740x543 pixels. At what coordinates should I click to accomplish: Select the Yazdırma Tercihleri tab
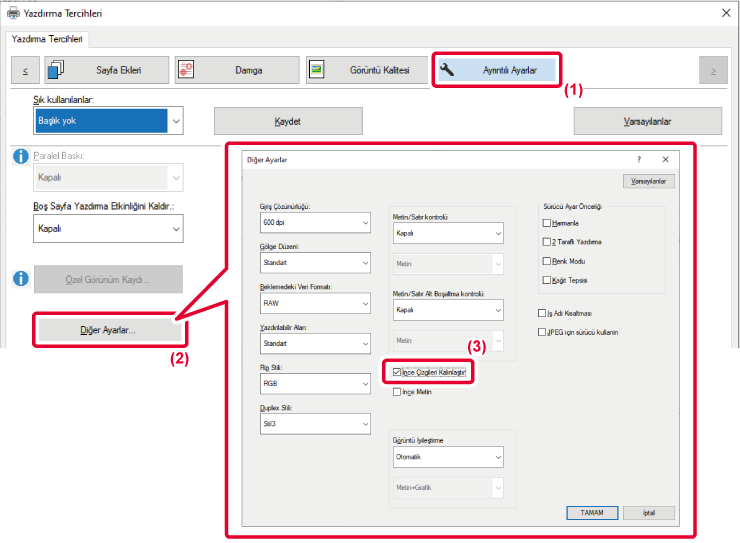coord(49,39)
